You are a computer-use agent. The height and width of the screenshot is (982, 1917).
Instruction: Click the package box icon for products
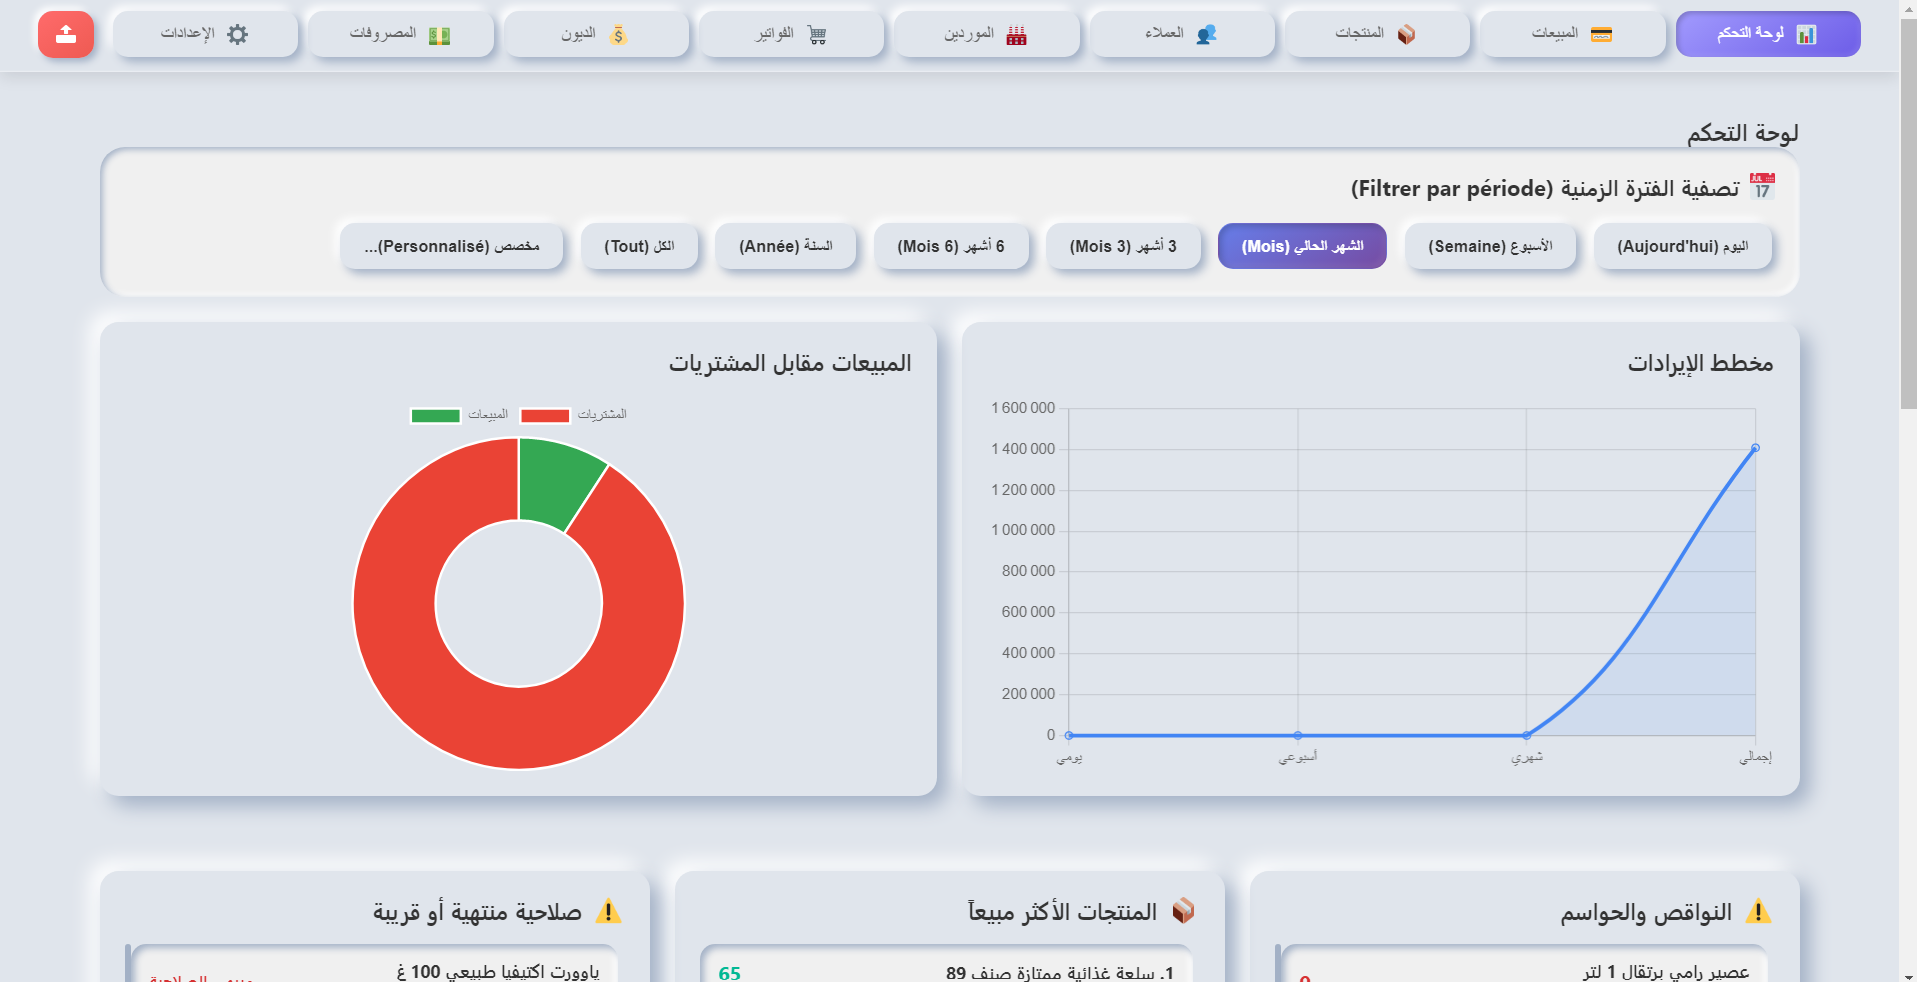pyautogui.click(x=1406, y=35)
